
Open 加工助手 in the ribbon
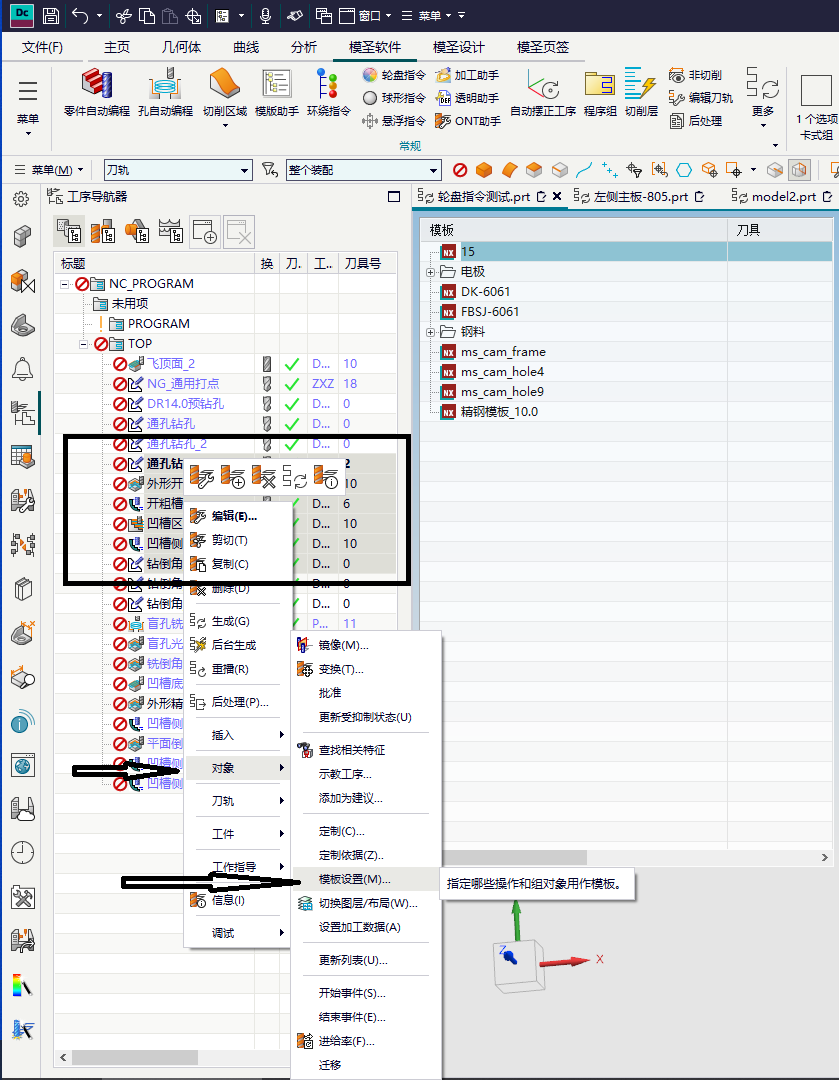(x=467, y=75)
